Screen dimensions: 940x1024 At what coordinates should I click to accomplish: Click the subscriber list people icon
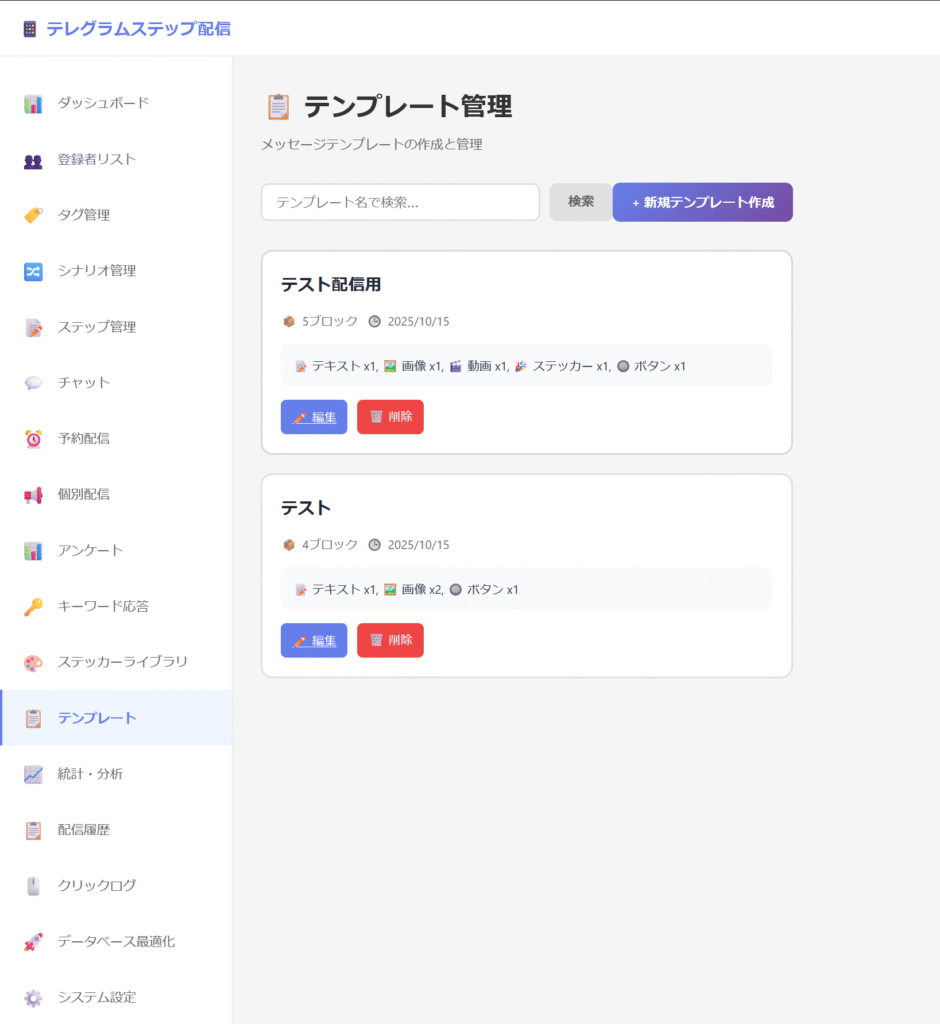(33, 159)
